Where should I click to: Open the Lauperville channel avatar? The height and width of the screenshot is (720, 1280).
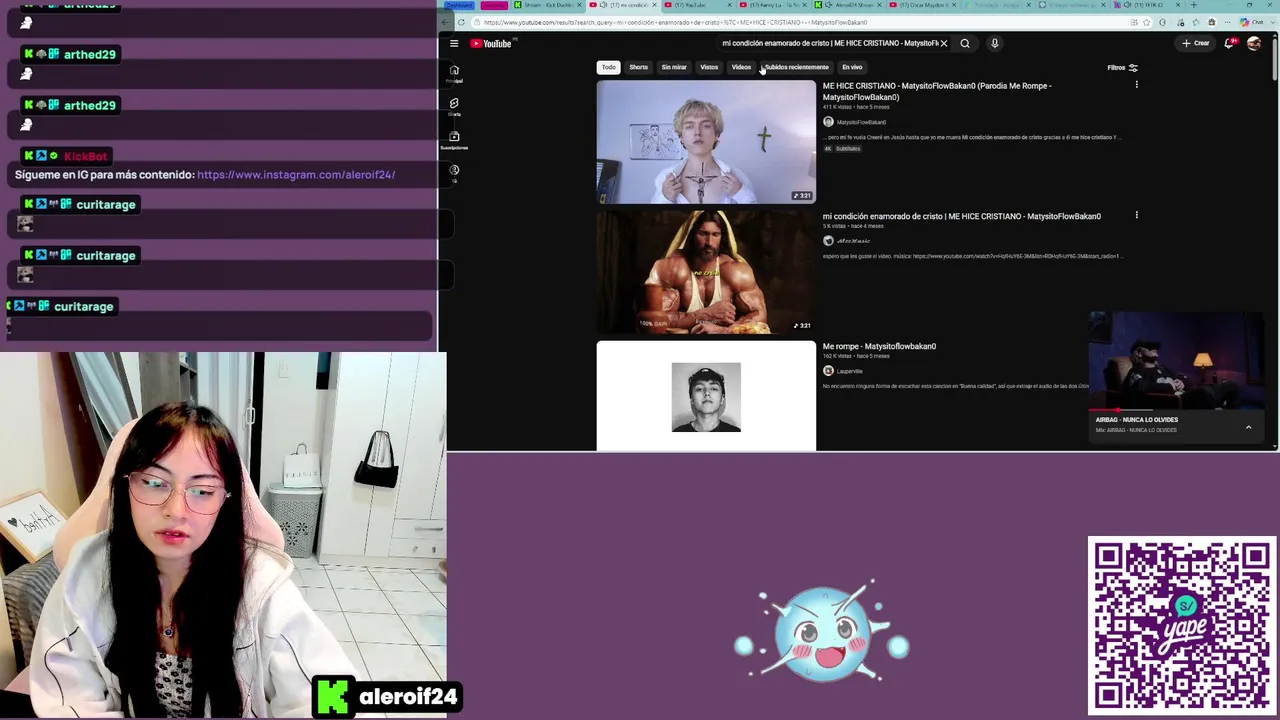coord(828,371)
